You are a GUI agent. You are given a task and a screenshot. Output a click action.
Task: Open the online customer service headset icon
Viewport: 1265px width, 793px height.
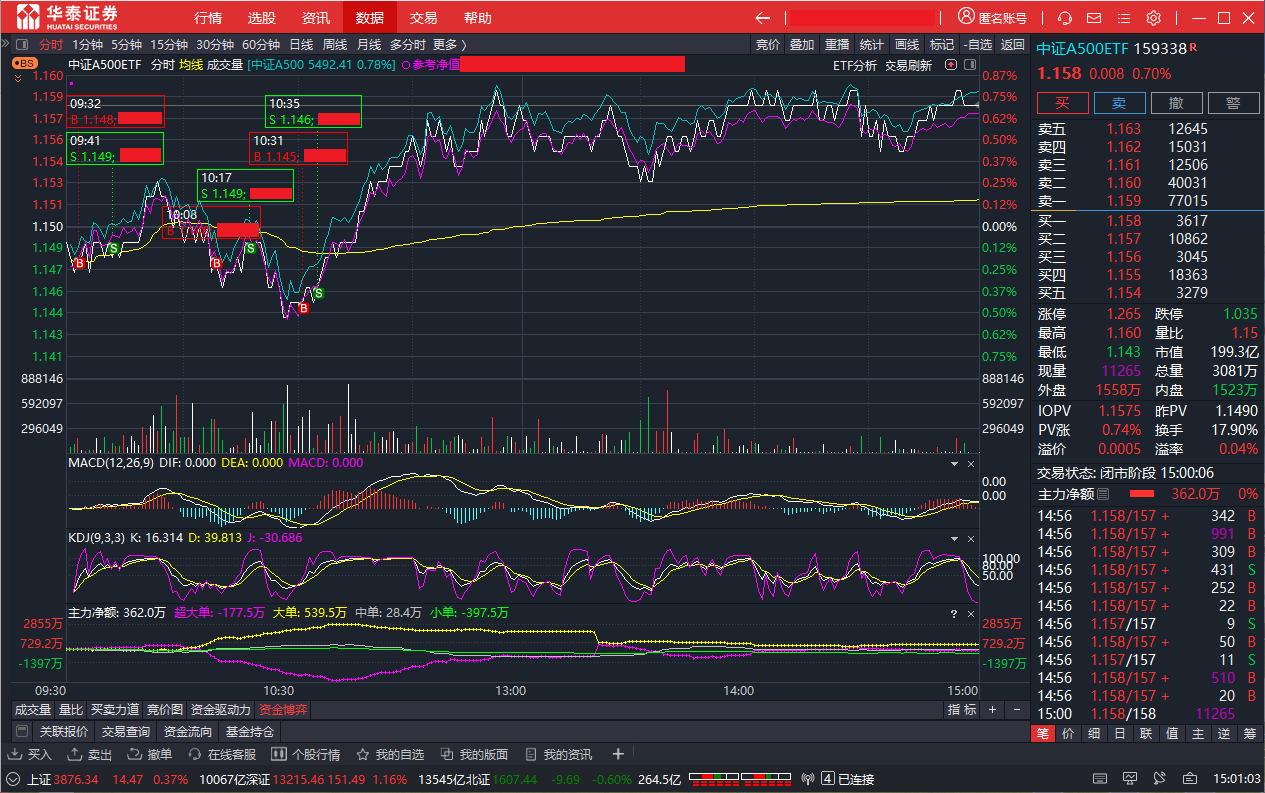(x=1065, y=18)
